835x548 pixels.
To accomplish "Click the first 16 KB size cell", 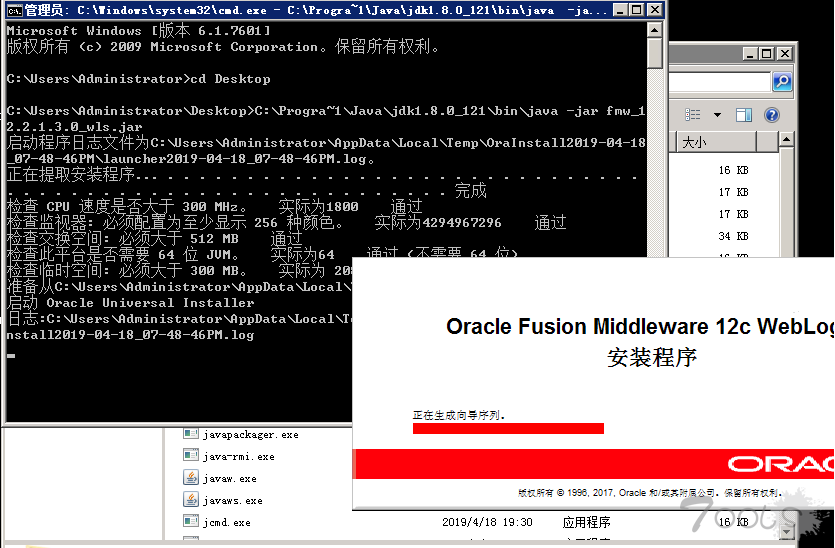I will (x=733, y=170).
